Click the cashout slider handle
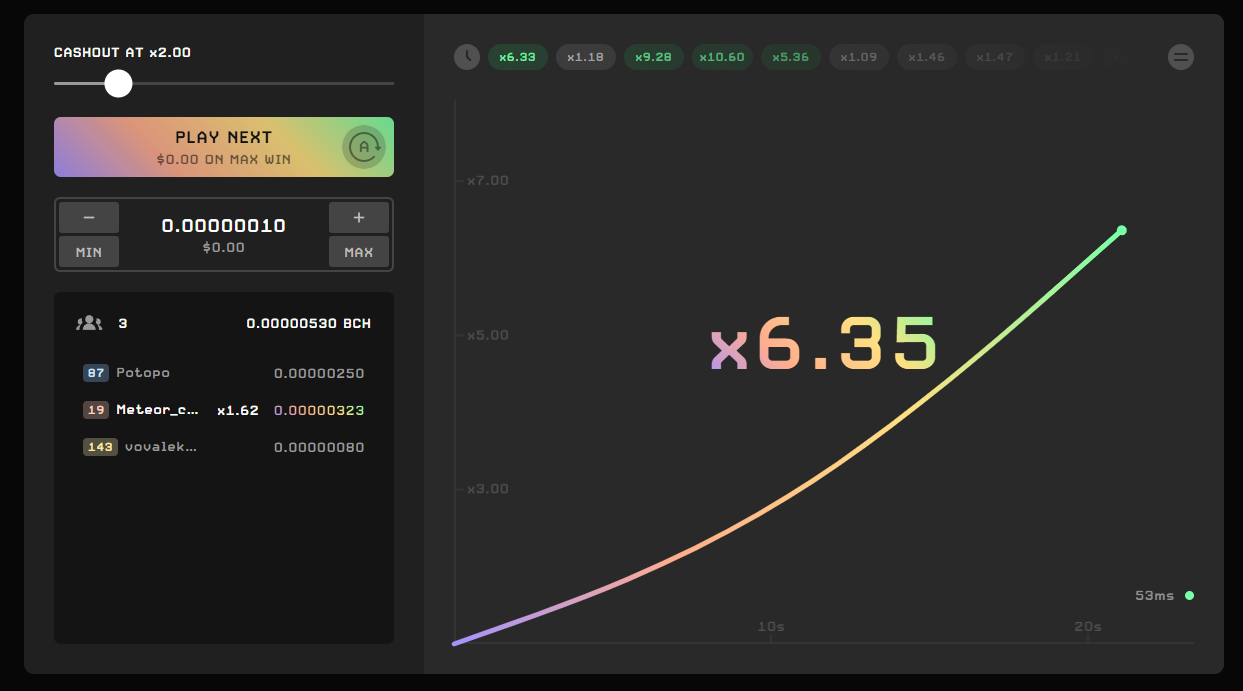 coord(119,84)
